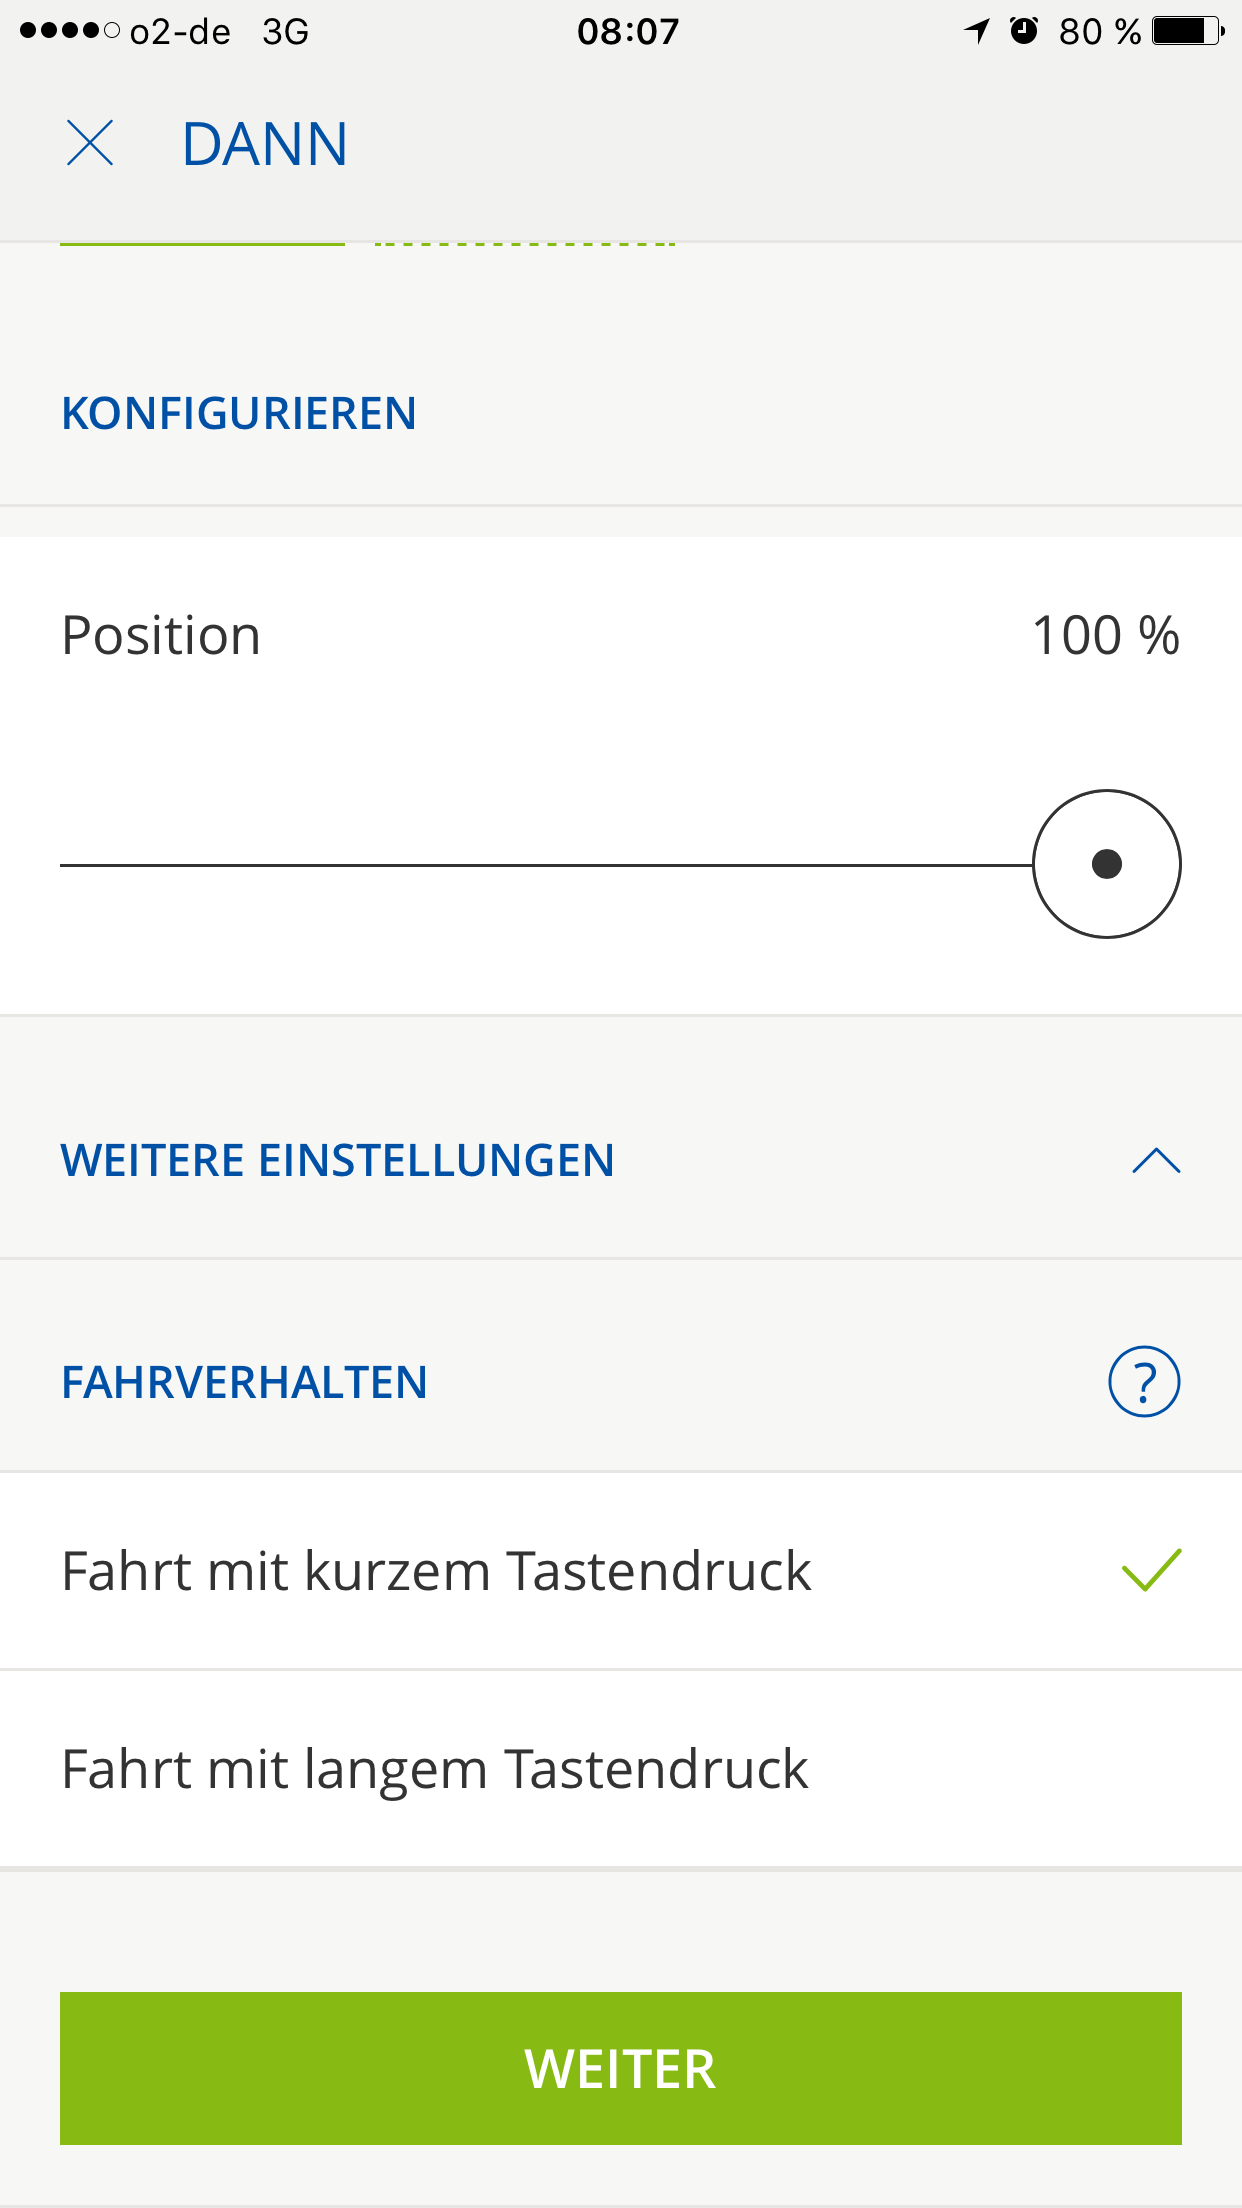Viewport: 1242px width, 2208px height.
Task: Select Fahrt mit kurzem Tastendruck
Action: [436, 1571]
